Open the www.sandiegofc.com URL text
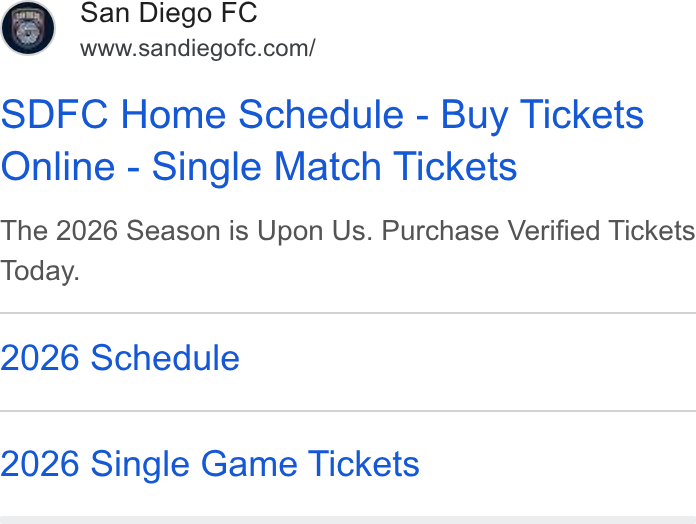 (x=198, y=48)
